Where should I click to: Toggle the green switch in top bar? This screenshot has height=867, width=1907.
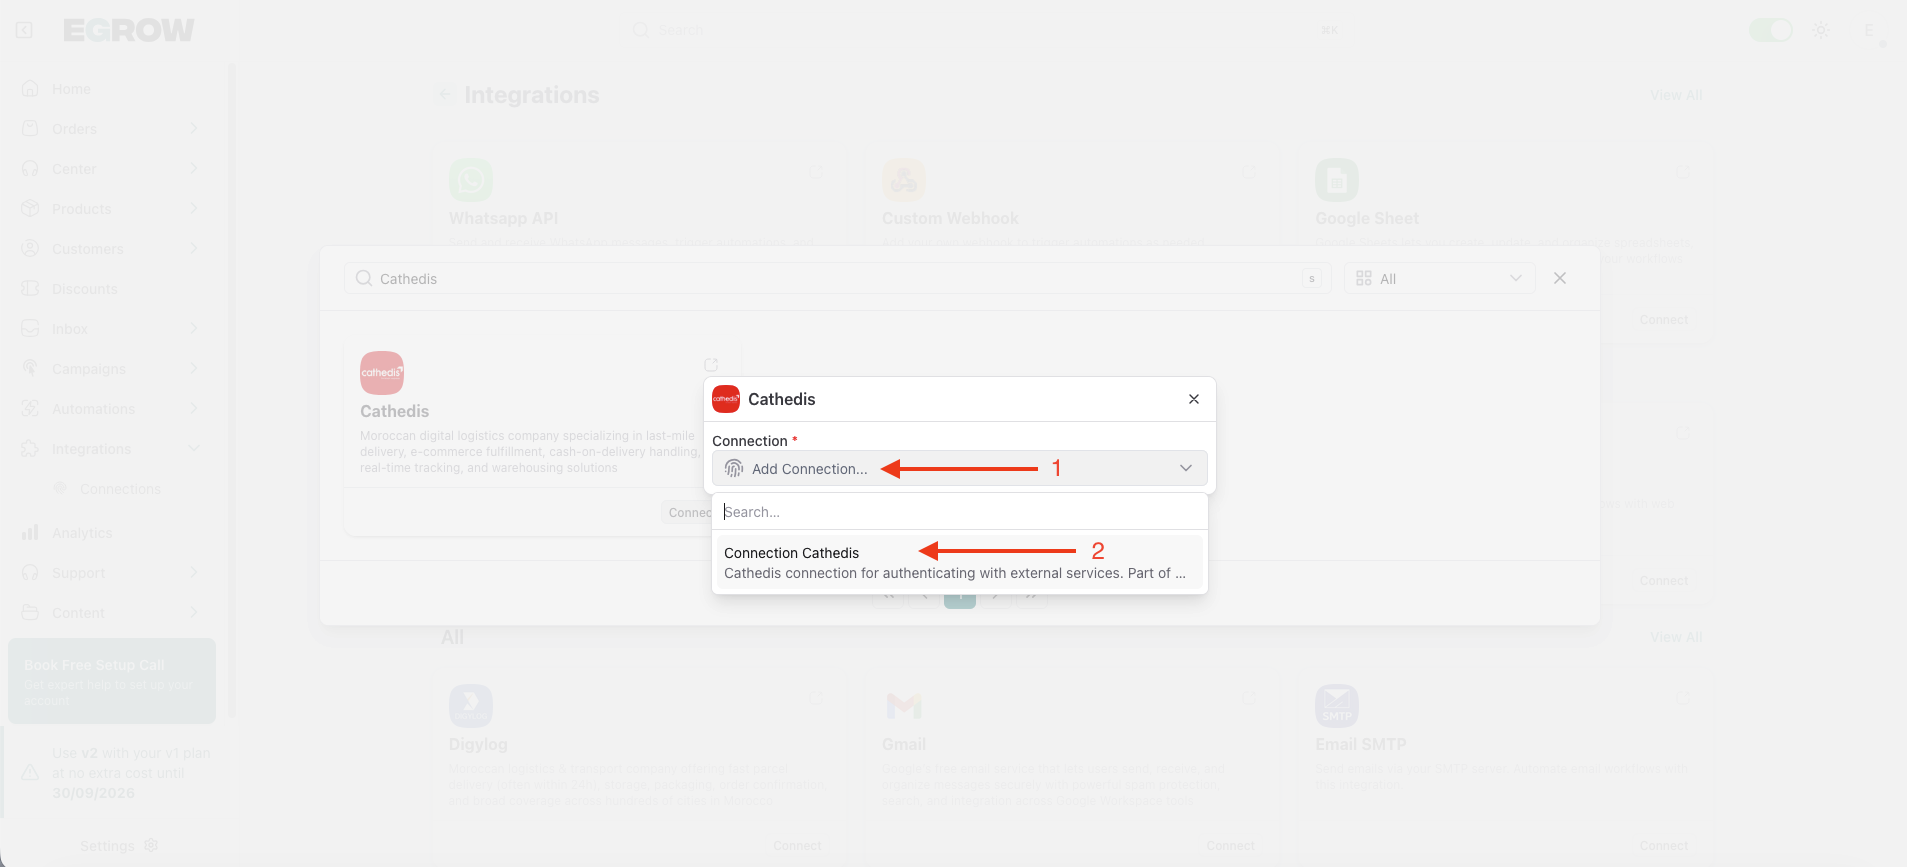click(1771, 30)
